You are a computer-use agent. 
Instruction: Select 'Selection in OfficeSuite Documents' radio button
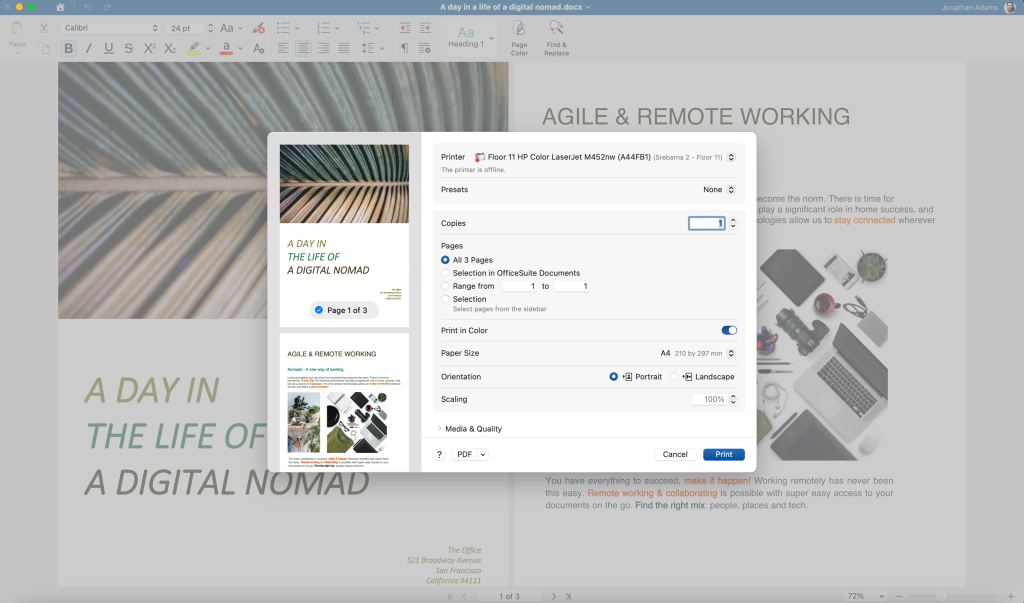click(x=446, y=273)
